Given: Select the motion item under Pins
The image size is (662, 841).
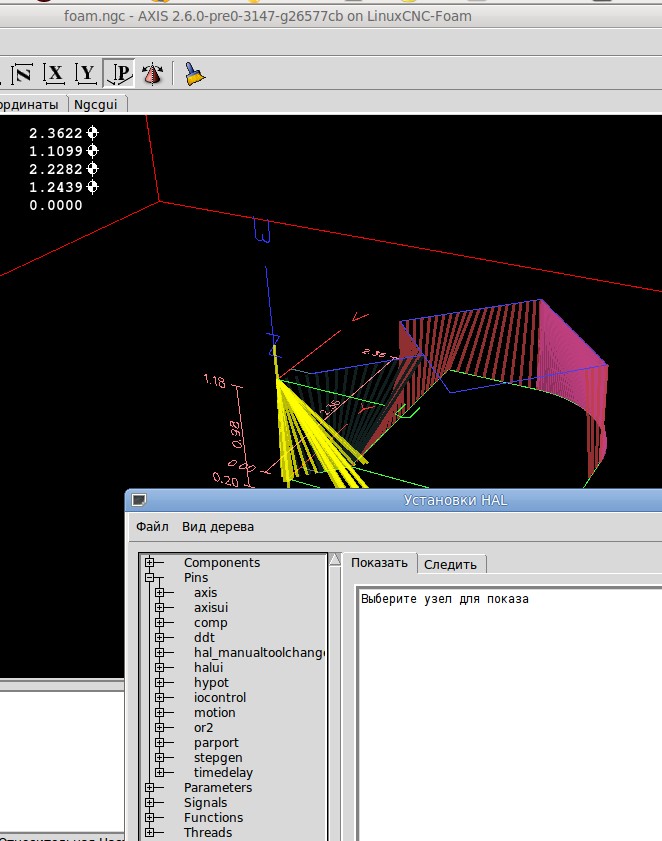Looking at the screenshot, I should 214,713.
